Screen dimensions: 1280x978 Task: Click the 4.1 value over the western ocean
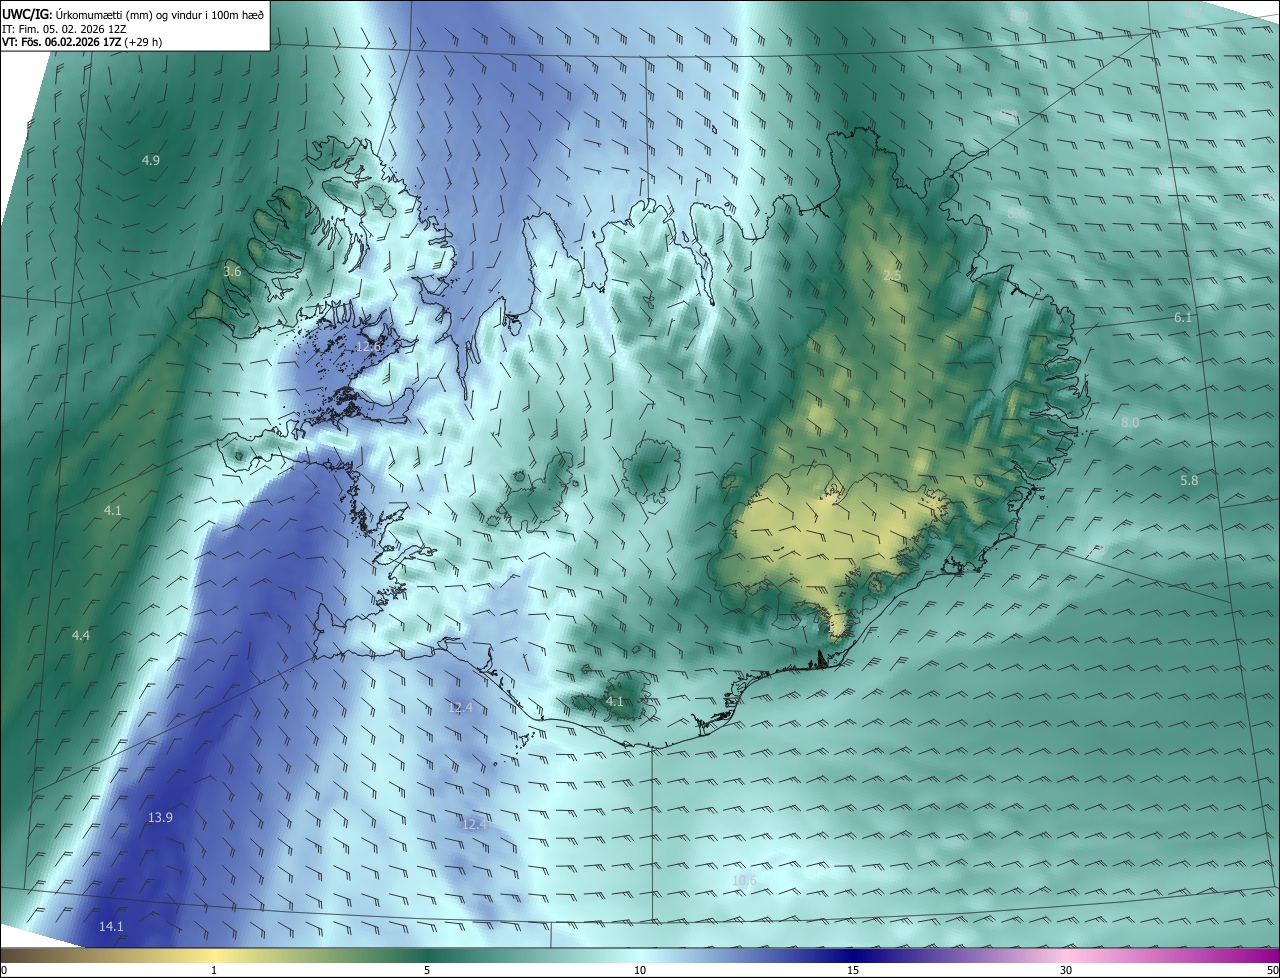coord(113,510)
